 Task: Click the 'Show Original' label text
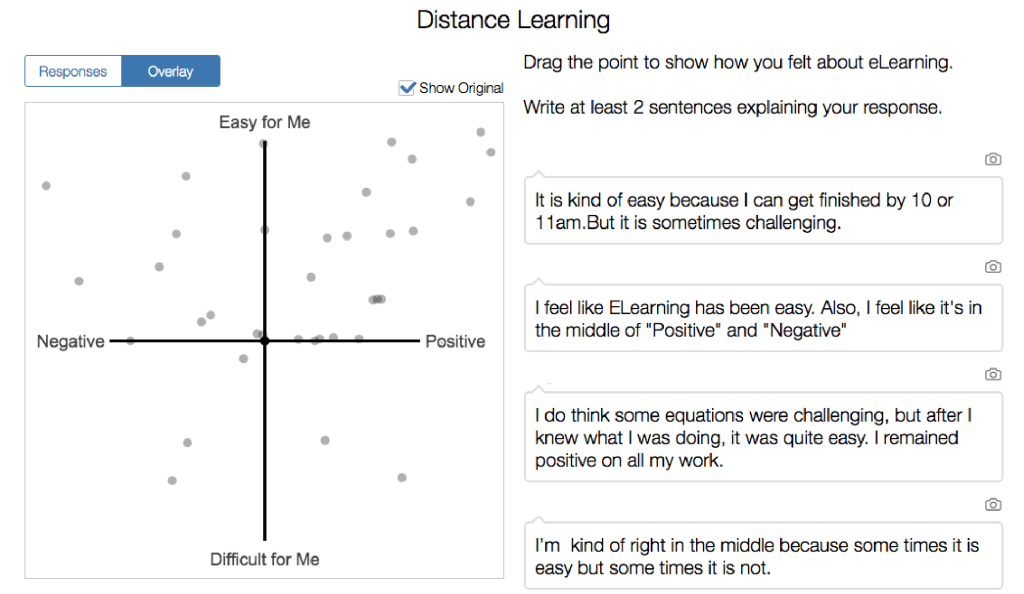click(x=461, y=88)
